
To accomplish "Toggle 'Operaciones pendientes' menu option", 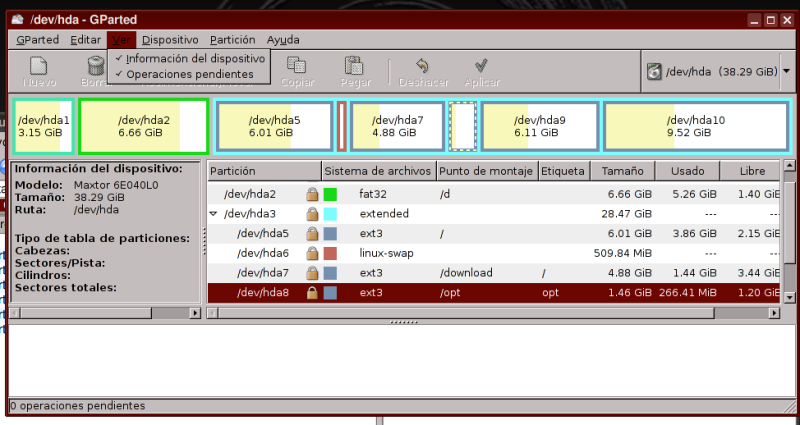I will [189, 74].
